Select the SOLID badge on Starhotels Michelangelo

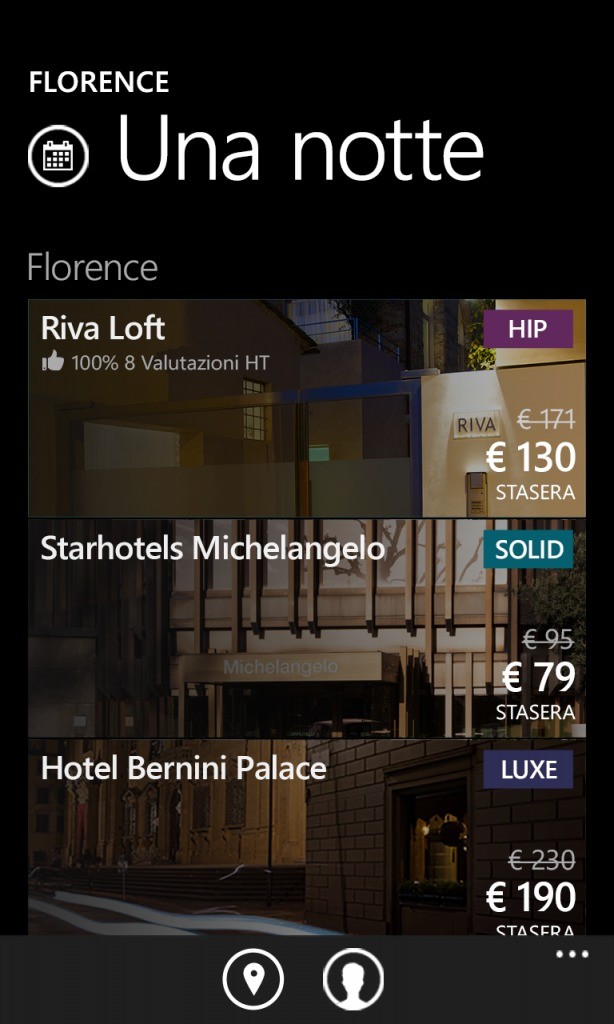point(527,548)
